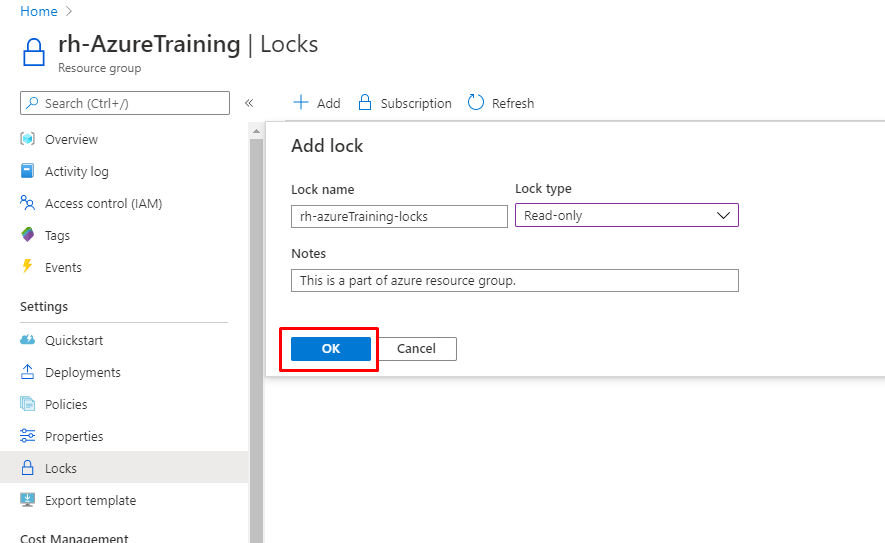Click the Cost Management section heading
885x543 pixels.
[74, 538]
